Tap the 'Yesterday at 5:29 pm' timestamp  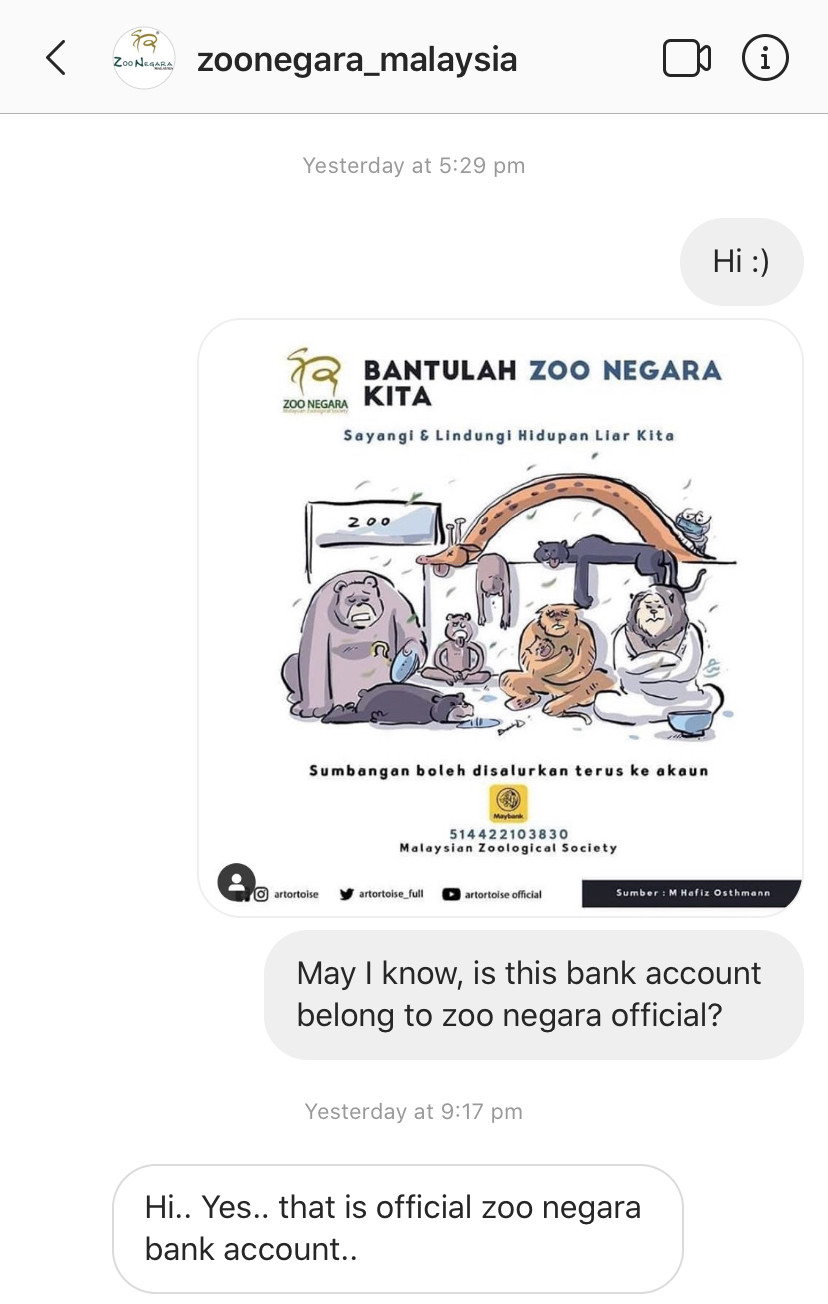coord(414,165)
